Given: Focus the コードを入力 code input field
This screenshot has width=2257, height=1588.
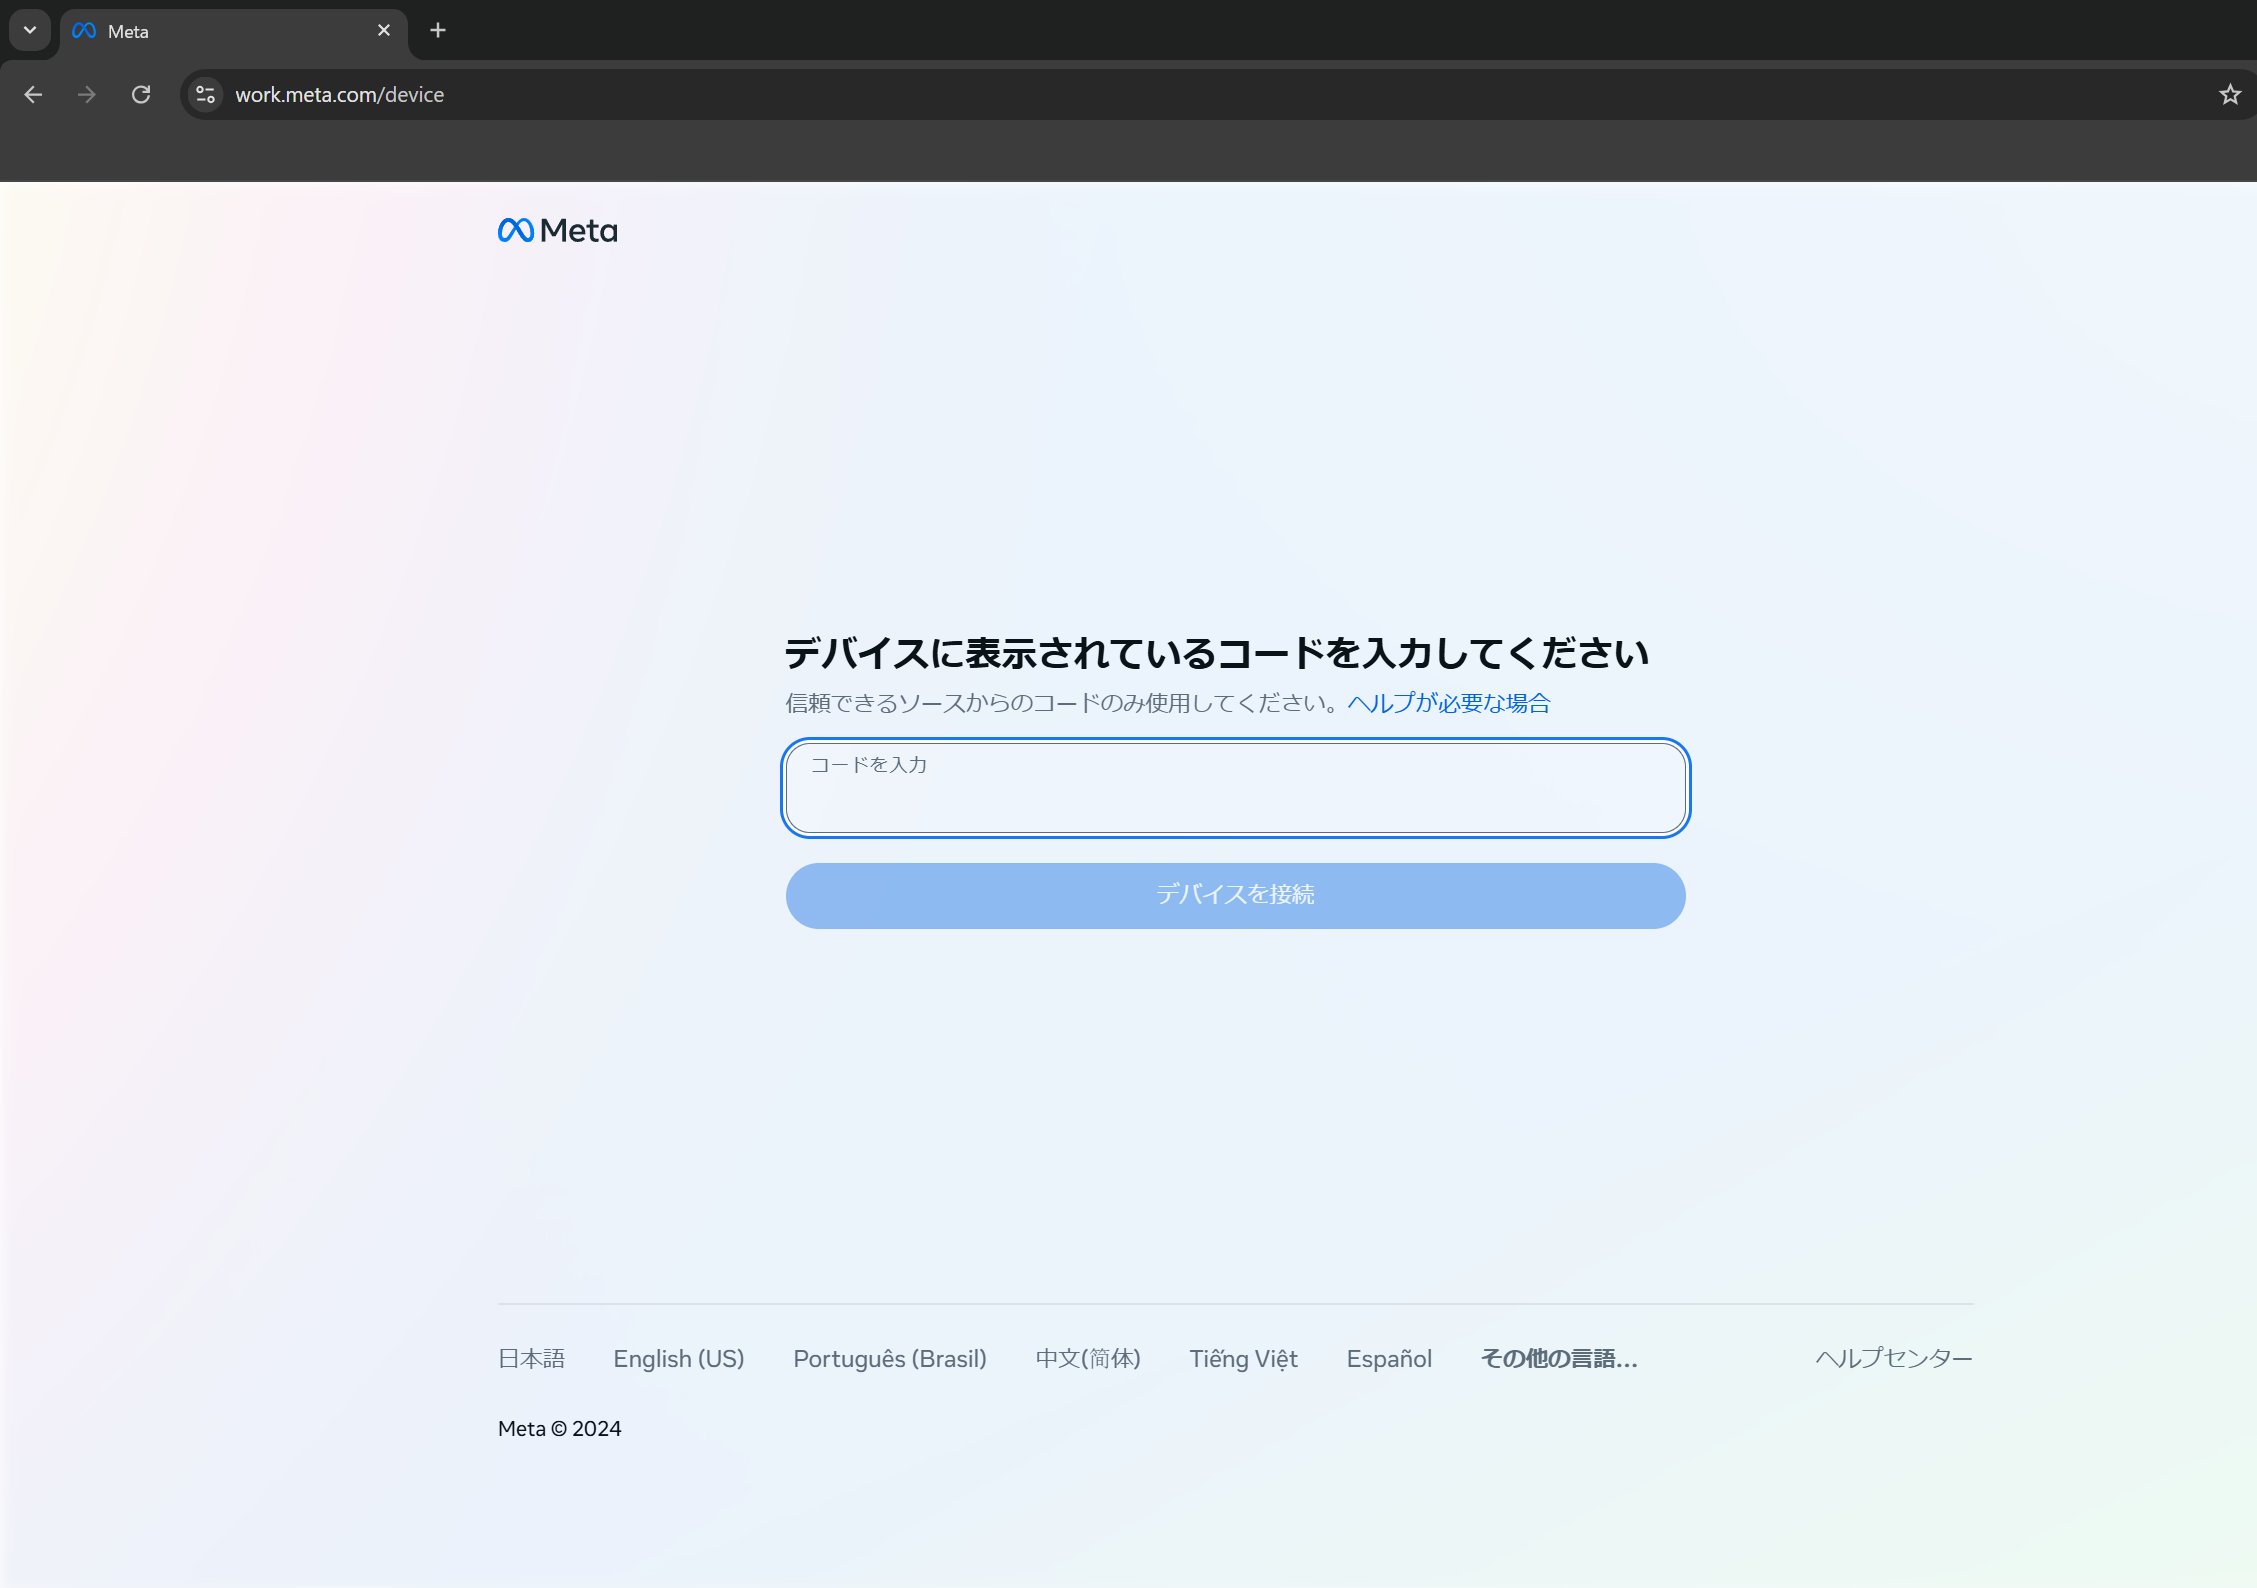Looking at the screenshot, I should pos(1235,789).
